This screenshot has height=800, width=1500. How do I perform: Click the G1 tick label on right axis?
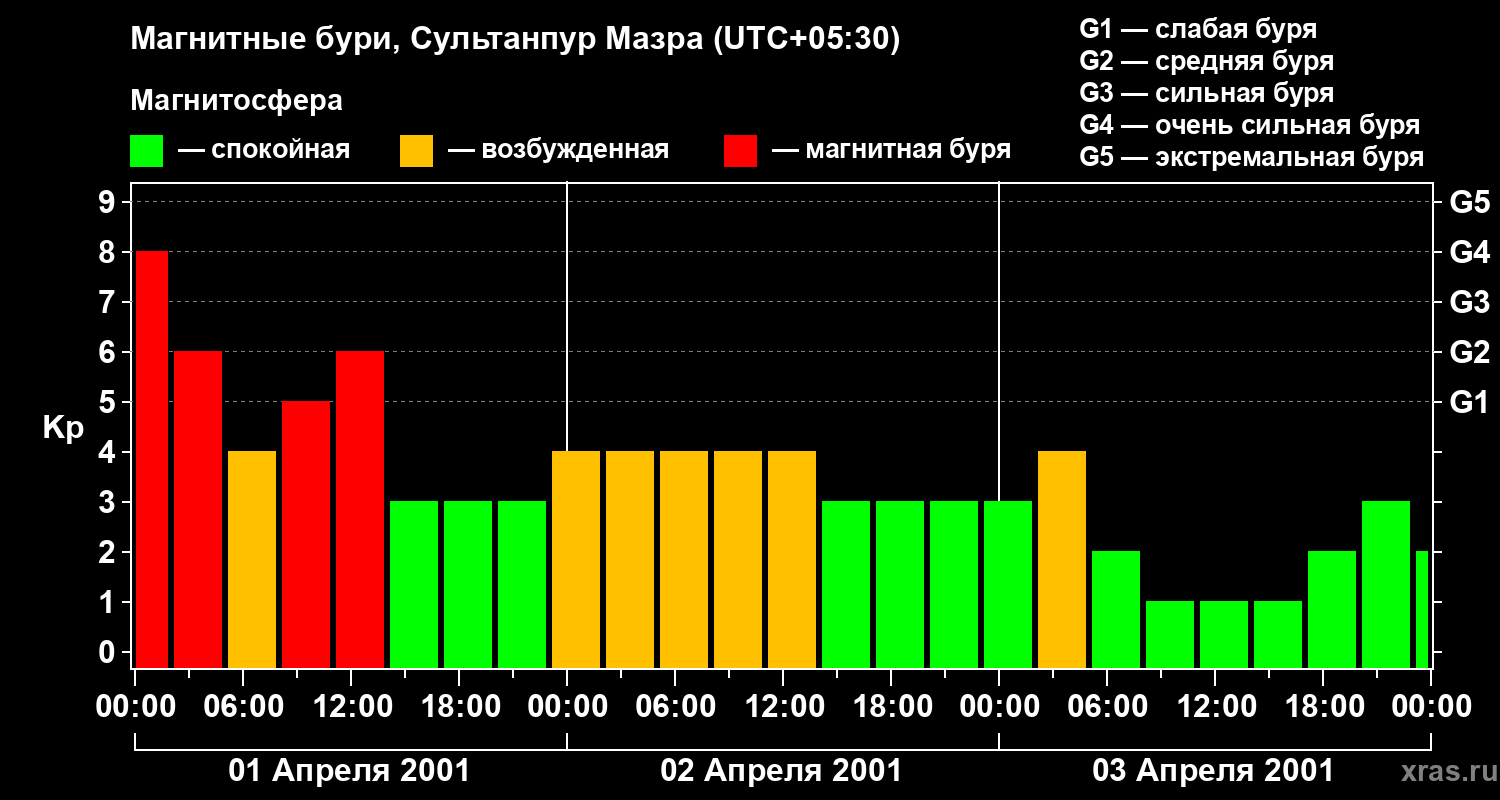point(1469,402)
